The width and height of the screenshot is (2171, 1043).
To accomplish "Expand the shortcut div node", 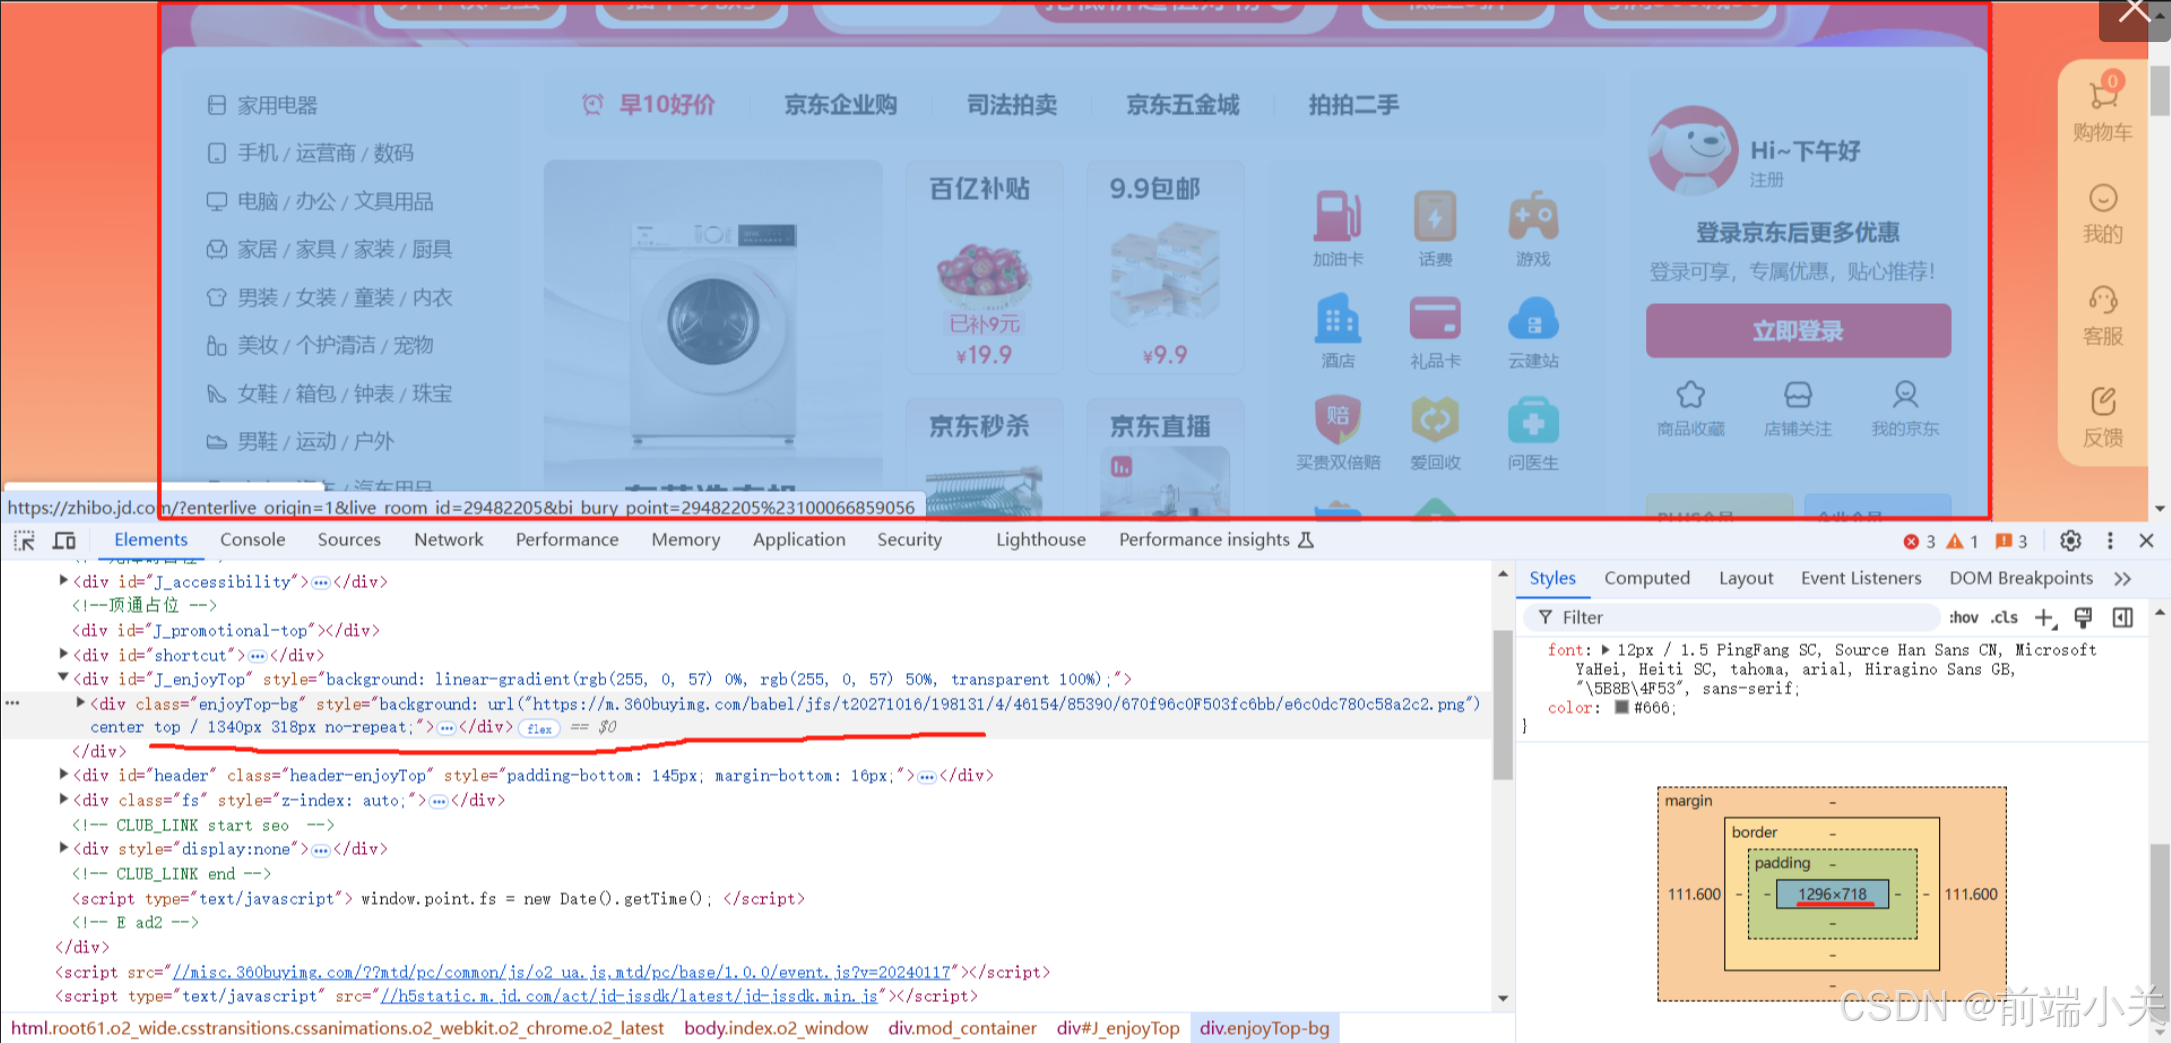I will (x=63, y=654).
